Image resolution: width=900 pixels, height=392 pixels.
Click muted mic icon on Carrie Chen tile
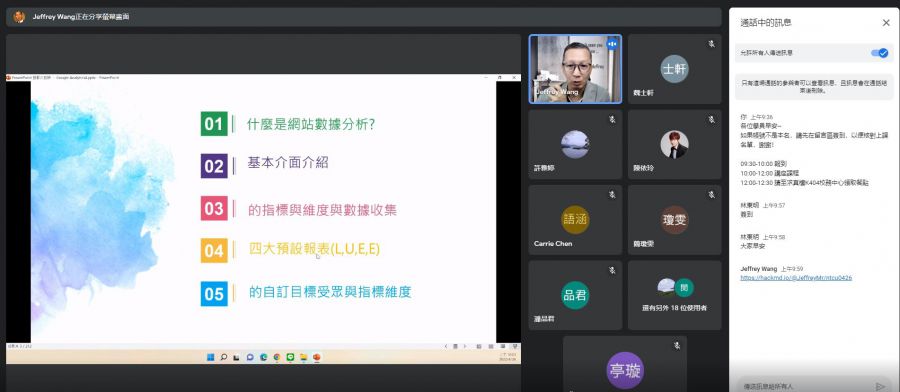(x=612, y=195)
